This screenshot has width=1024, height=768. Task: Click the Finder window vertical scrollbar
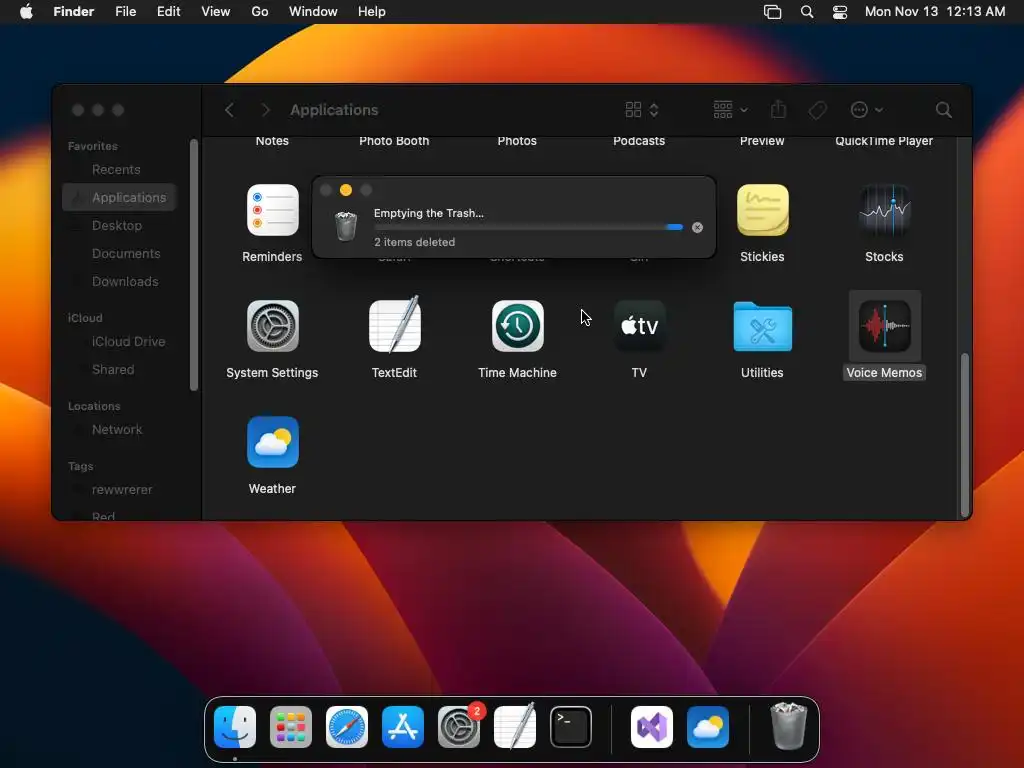point(965,434)
